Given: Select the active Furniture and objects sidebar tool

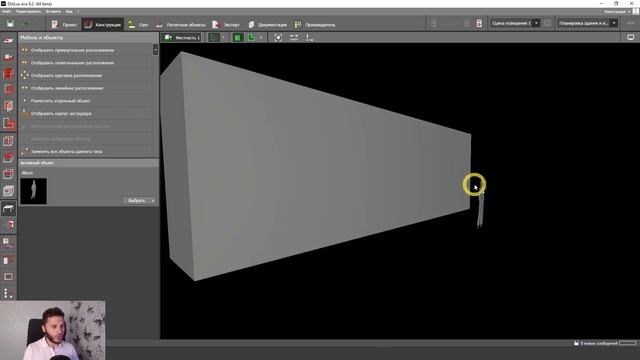Looking at the screenshot, I should point(8,209).
